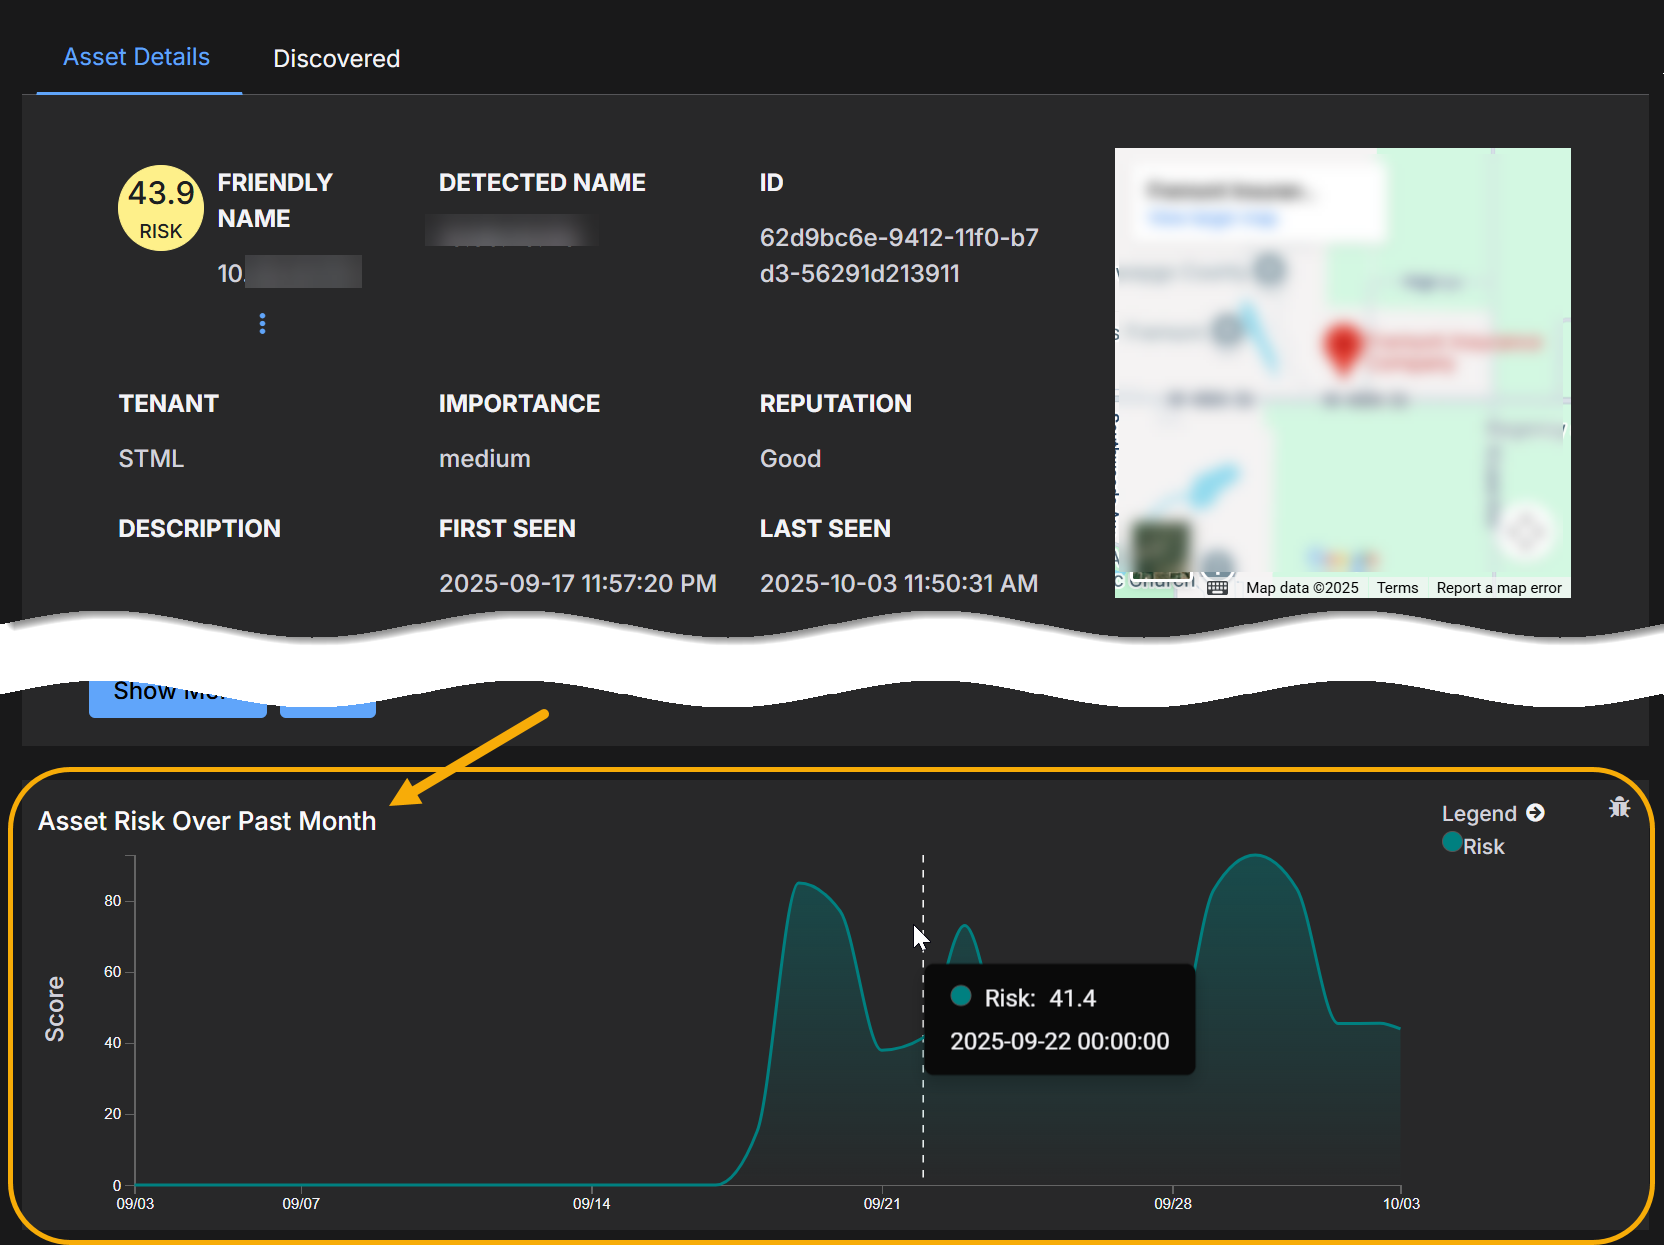Click the asset ID value text
The height and width of the screenshot is (1245, 1664).
coord(898,255)
